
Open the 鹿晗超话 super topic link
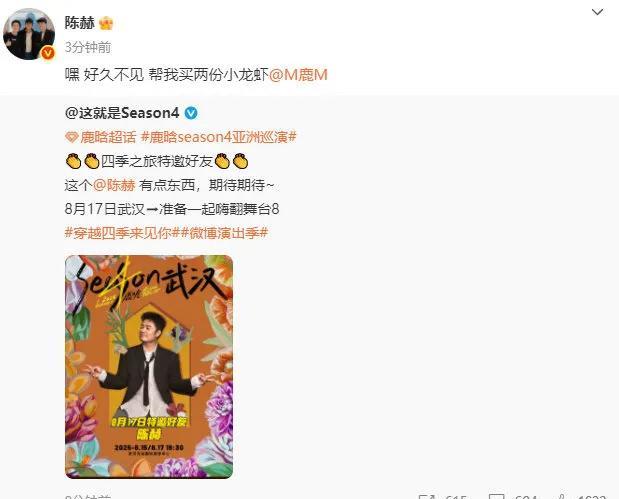coord(108,137)
